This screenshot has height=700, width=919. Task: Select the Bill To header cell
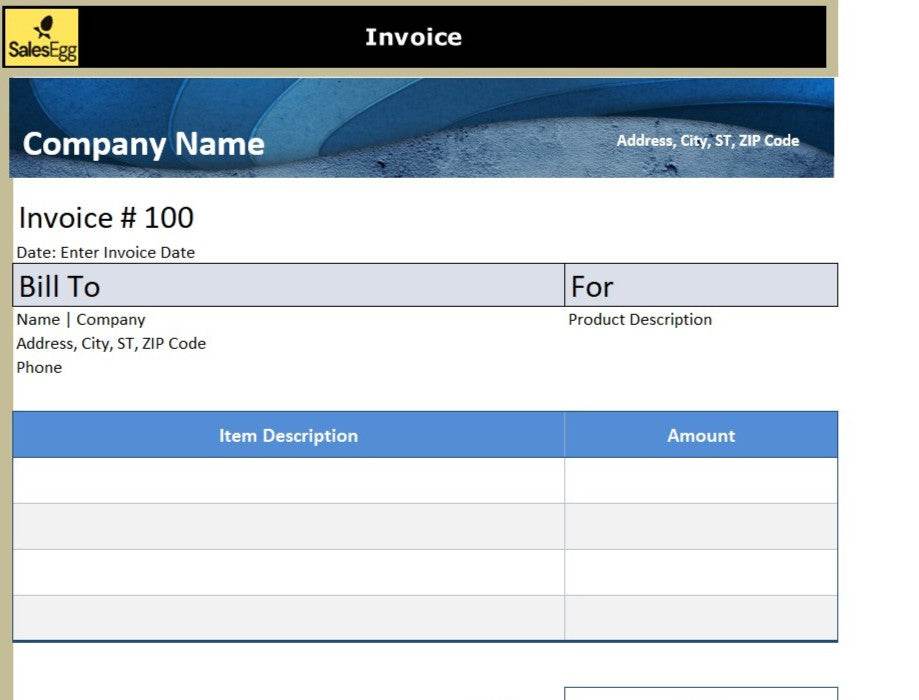pos(288,286)
